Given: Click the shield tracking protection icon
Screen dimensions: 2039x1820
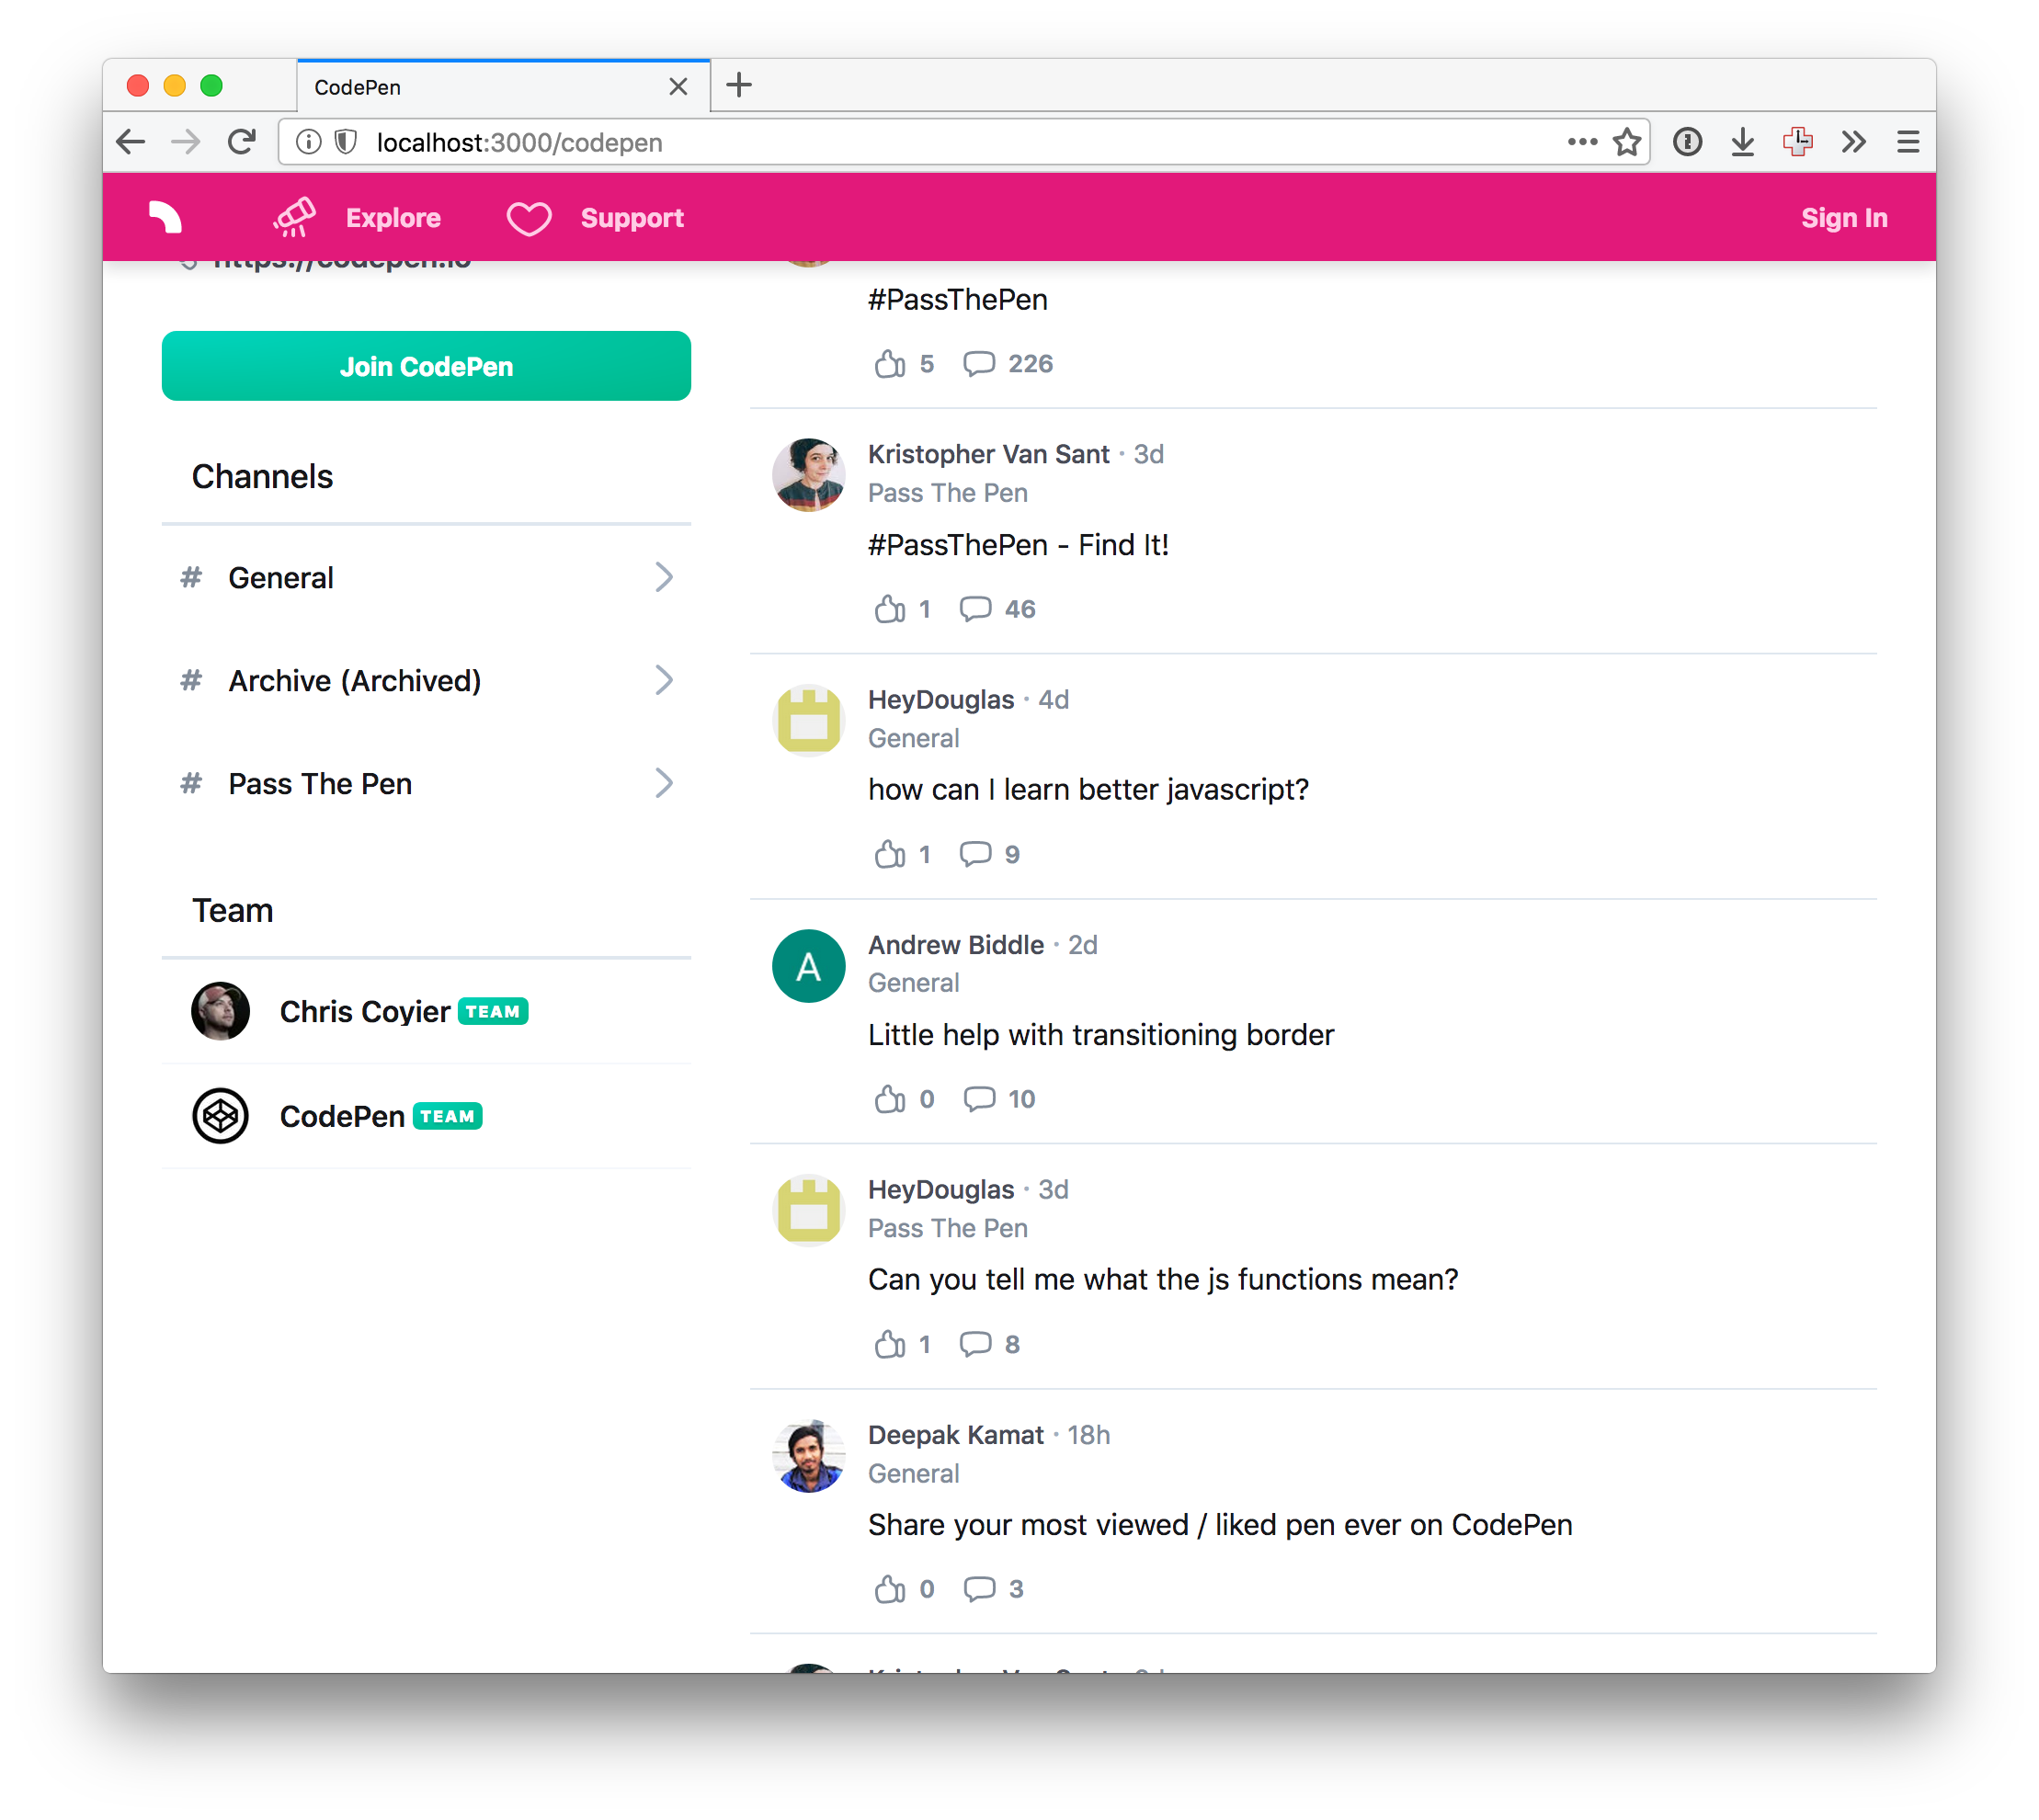Looking at the screenshot, I should pyautogui.click(x=346, y=142).
